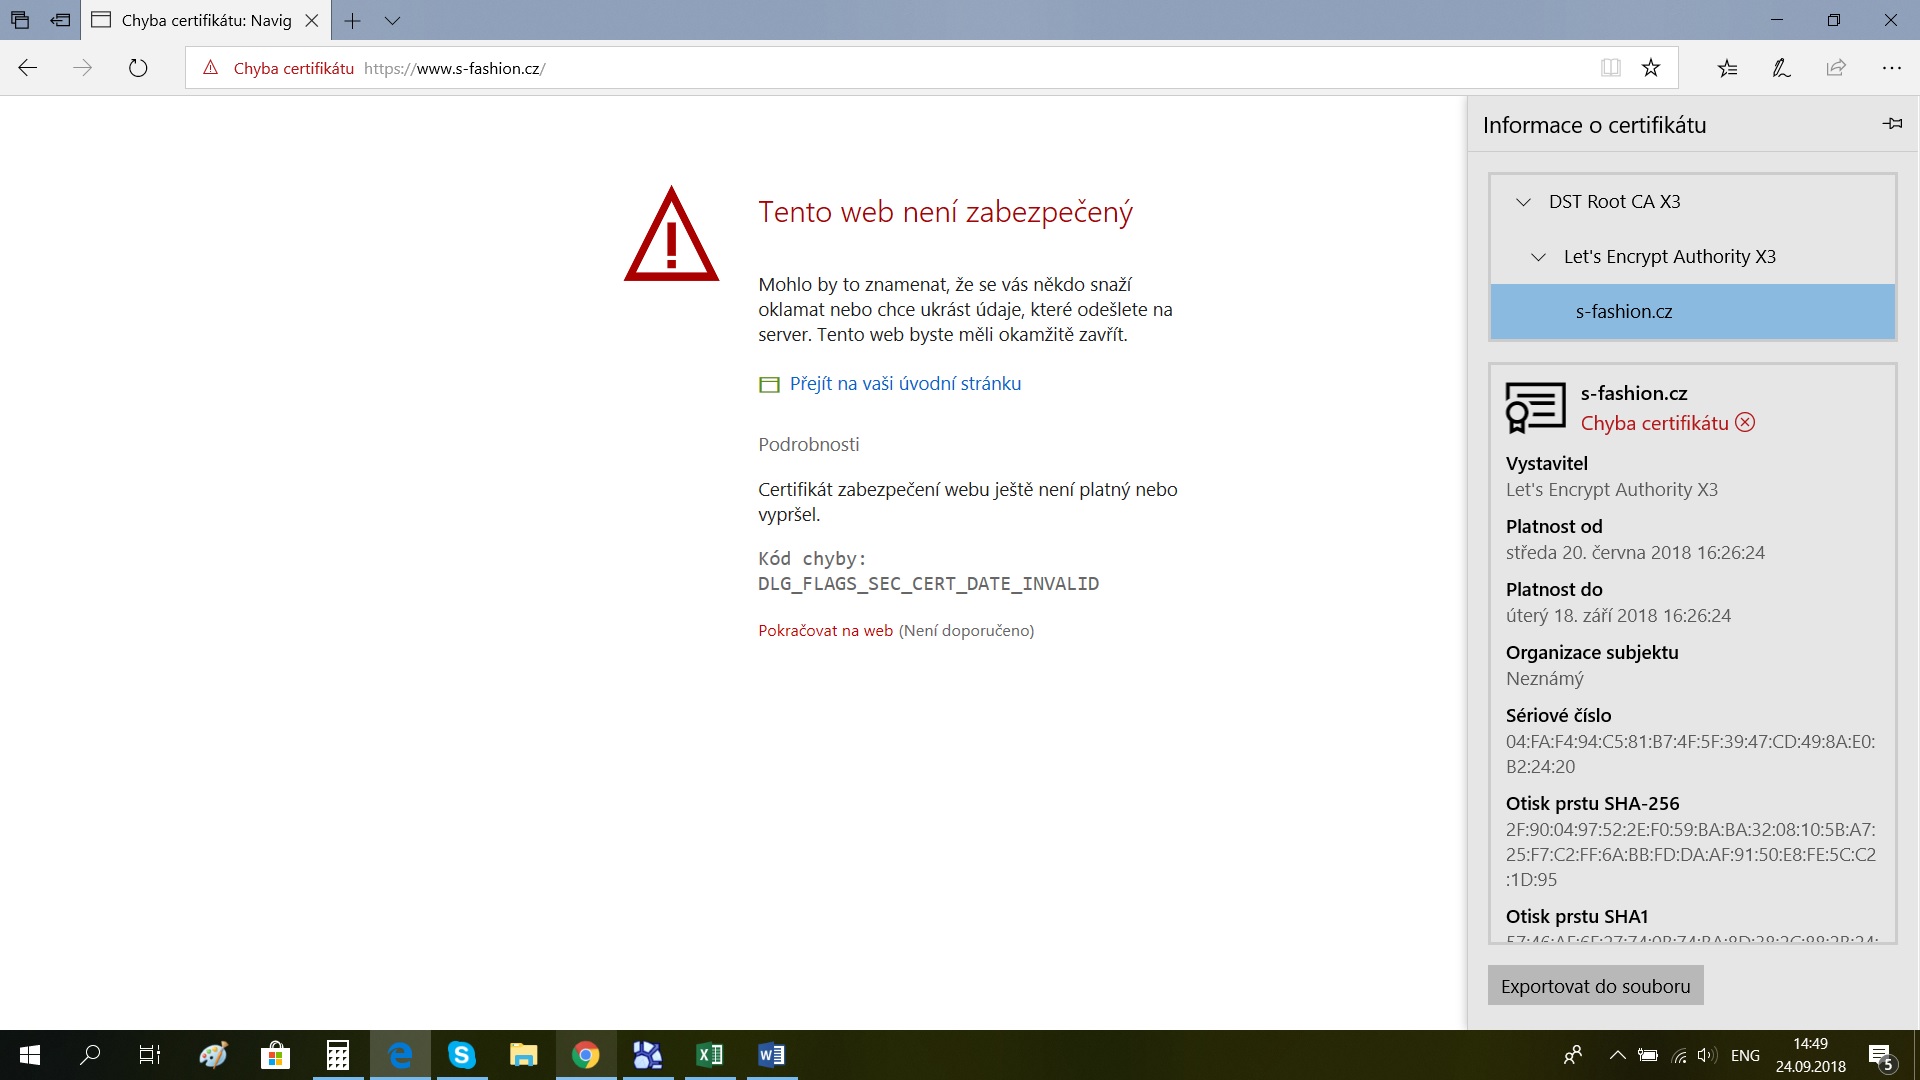This screenshot has height=1080, width=1920.
Task: Open Microsoft Store from taskbar
Action: click(x=275, y=1055)
